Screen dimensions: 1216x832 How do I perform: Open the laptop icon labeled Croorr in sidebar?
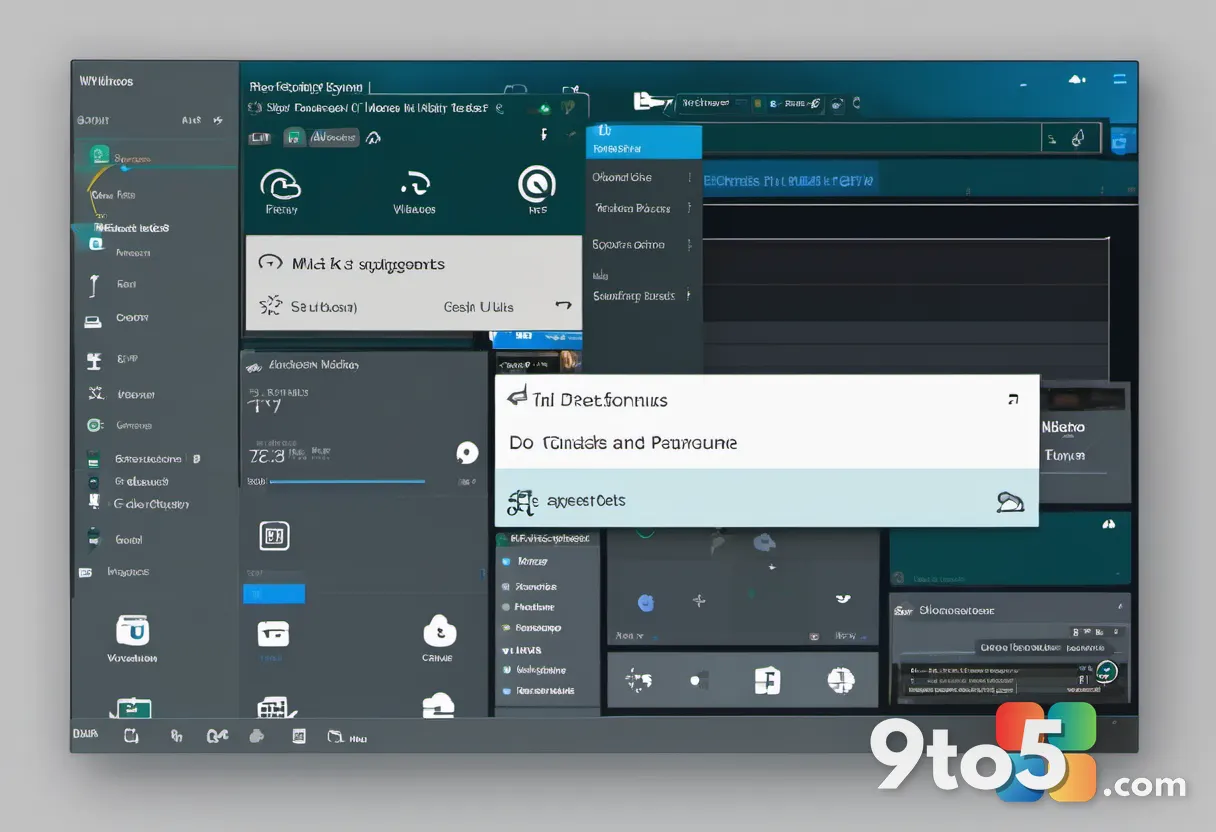pos(93,320)
